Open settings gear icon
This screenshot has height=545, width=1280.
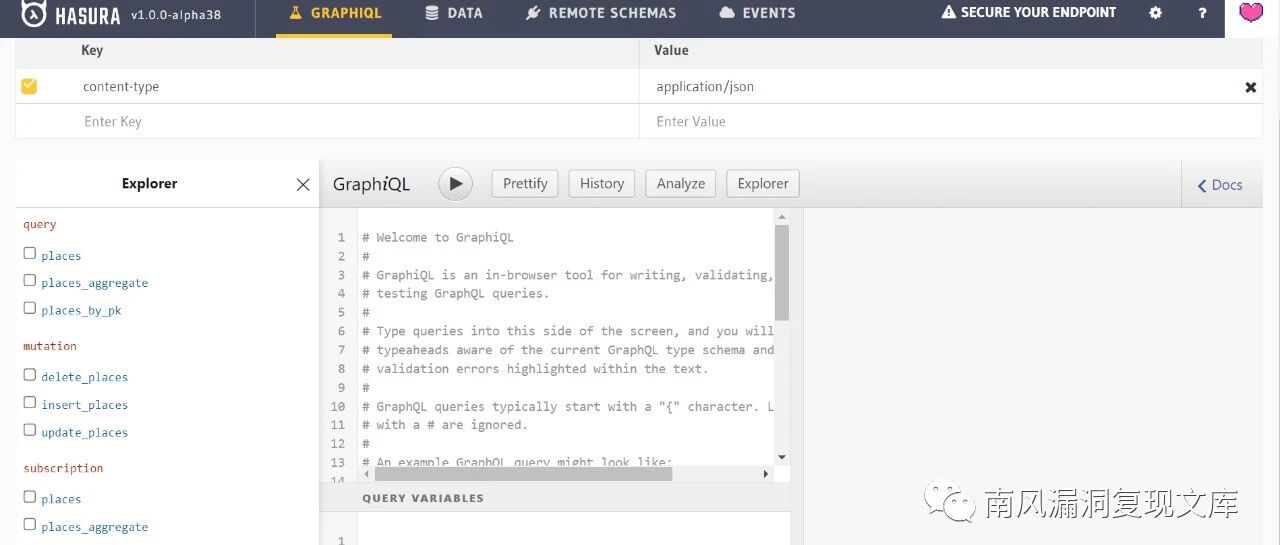tap(1156, 13)
